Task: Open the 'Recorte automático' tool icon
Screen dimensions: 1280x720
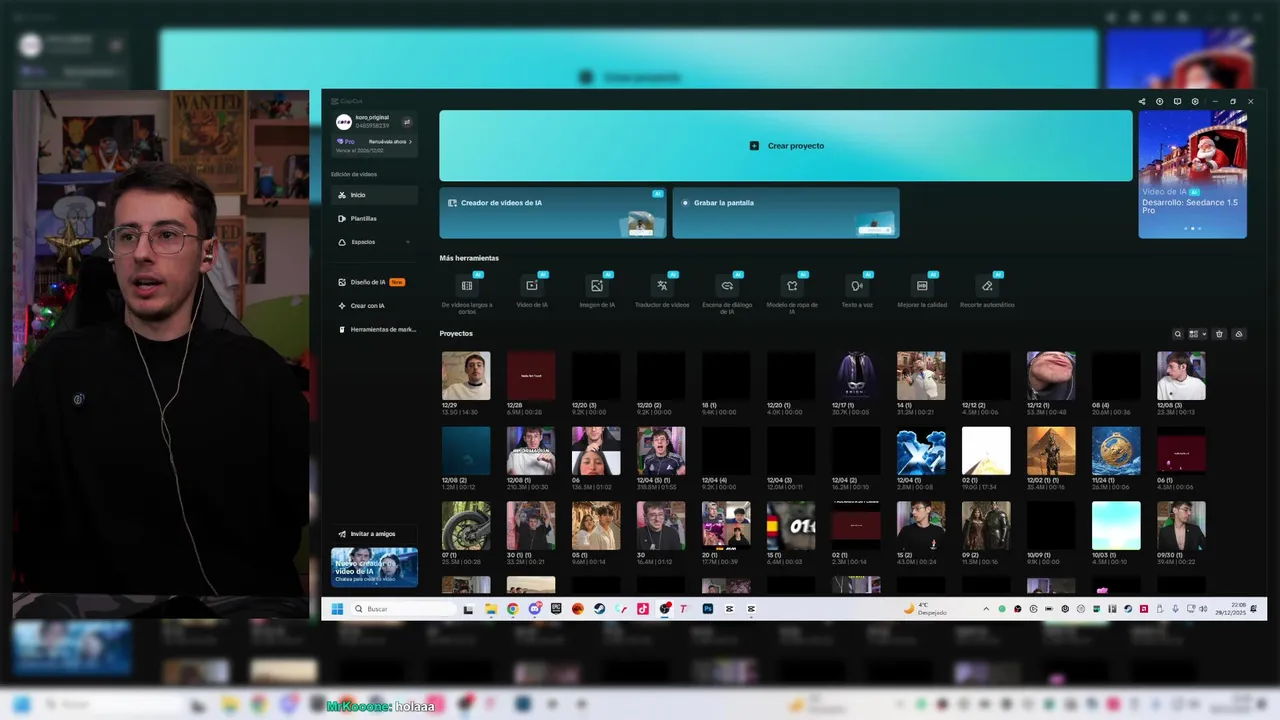Action: click(987, 286)
